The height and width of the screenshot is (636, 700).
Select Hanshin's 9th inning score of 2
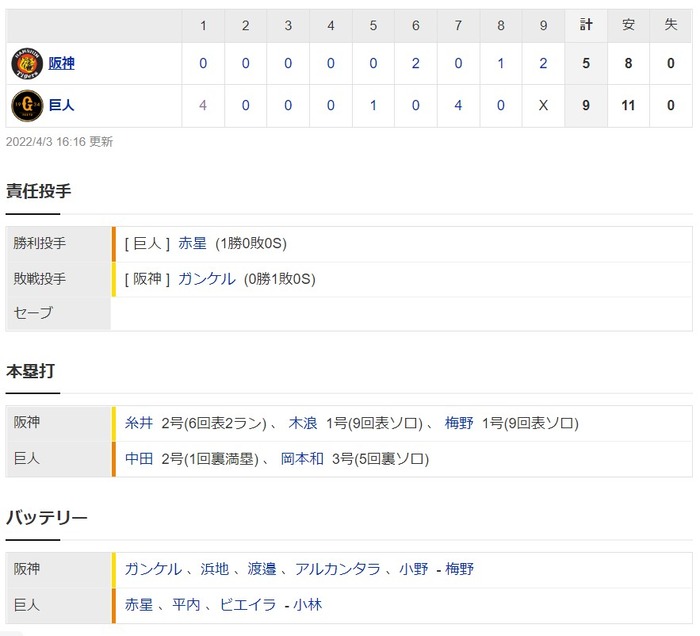(543, 63)
